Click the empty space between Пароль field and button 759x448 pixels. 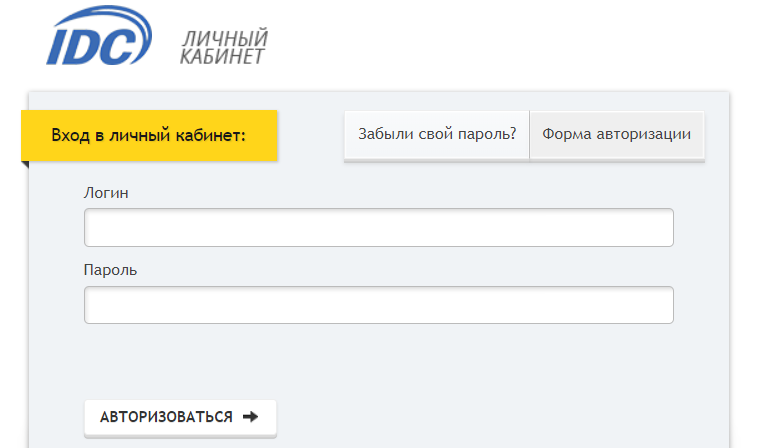pyautogui.click(x=378, y=362)
